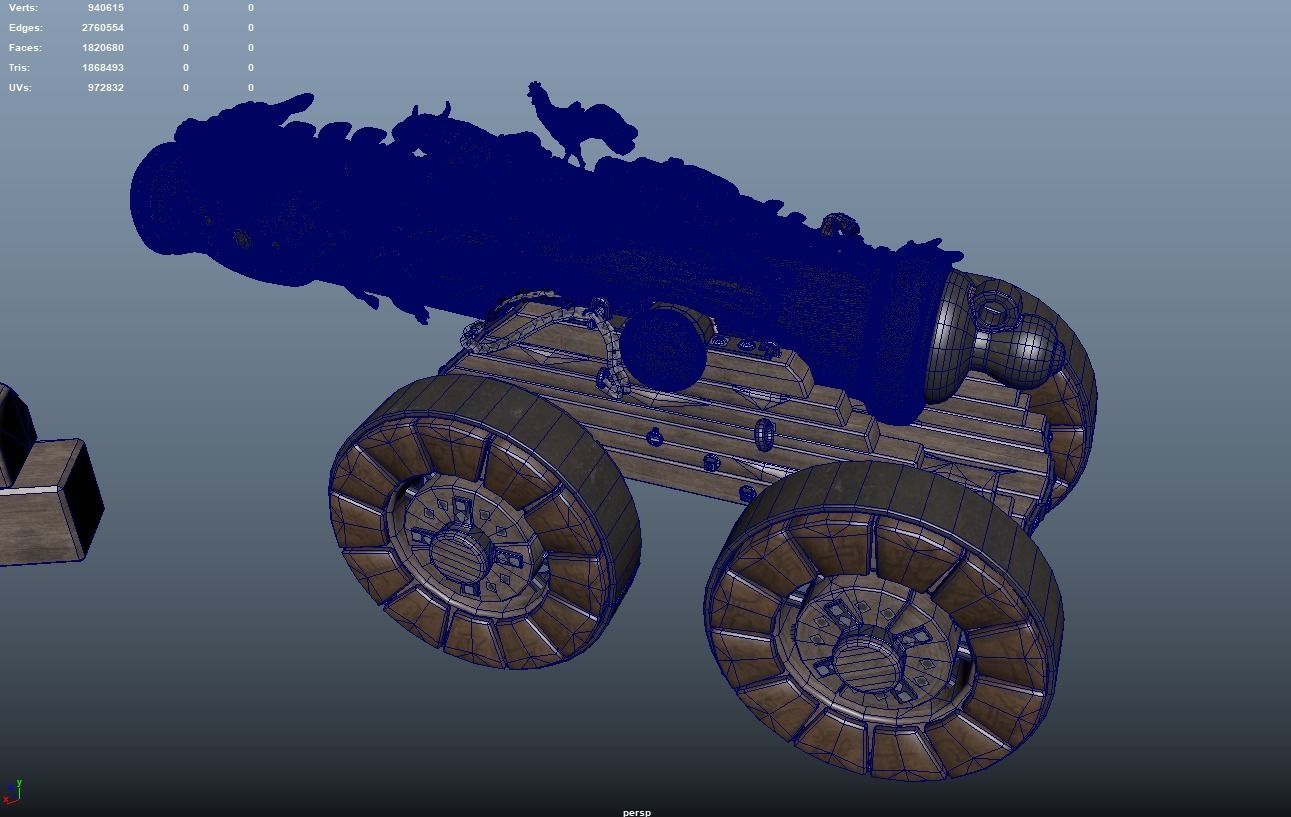Click the "Verts:" label in the HUD

tap(24, 8)
